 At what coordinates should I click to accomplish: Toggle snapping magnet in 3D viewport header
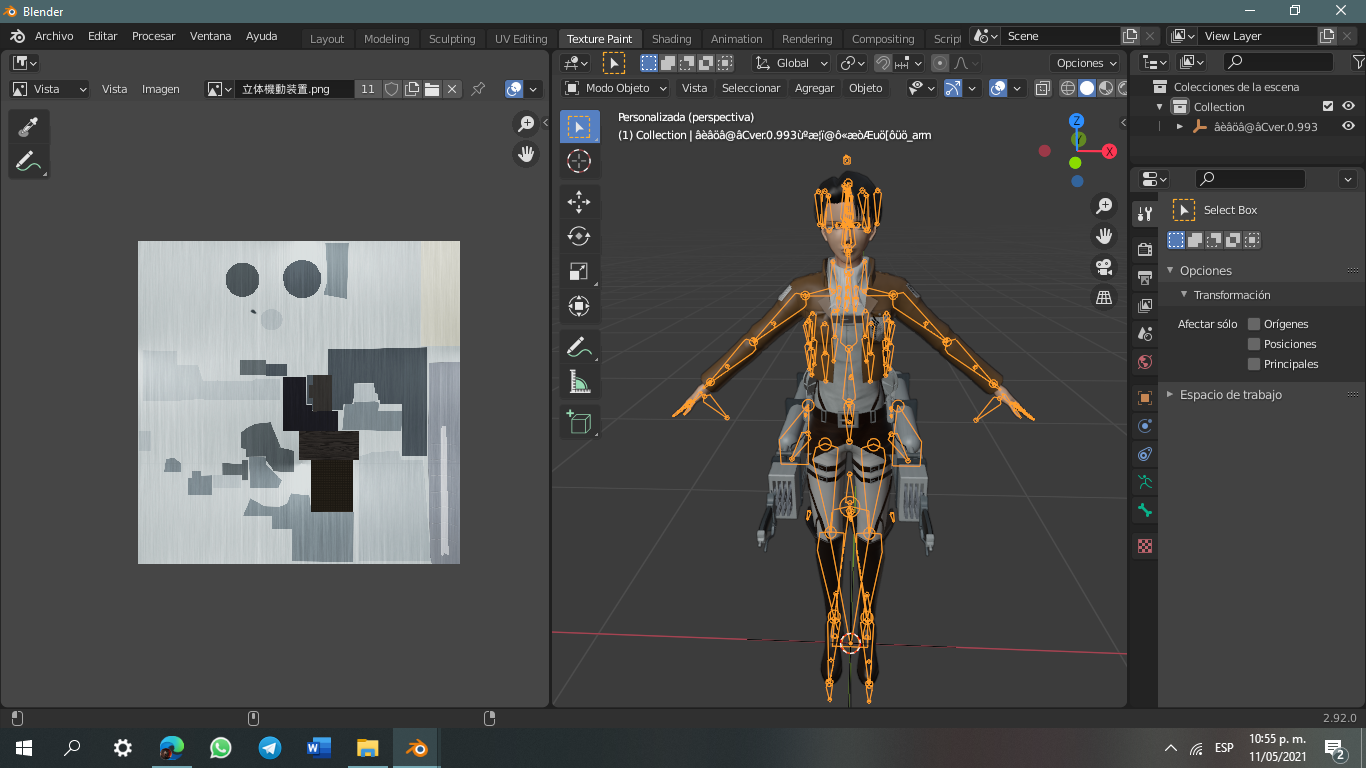(883, 63)
